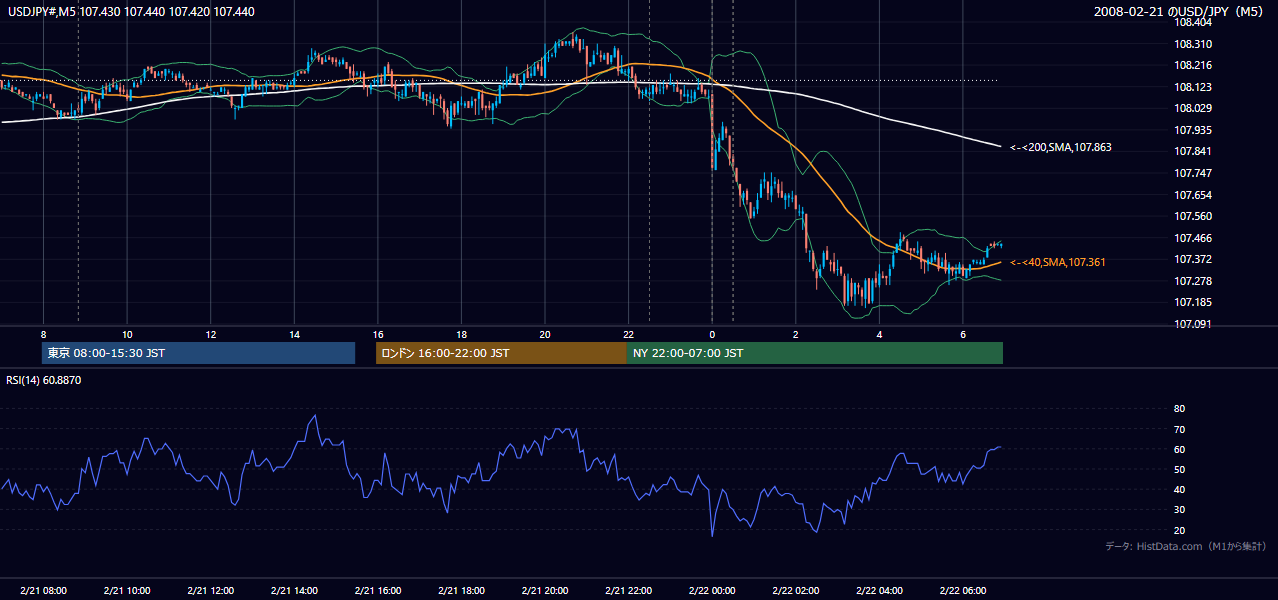The image size is (1278, 600).
Task: Click the 2/21 10:00 time label
Action: tap(127, 591)
